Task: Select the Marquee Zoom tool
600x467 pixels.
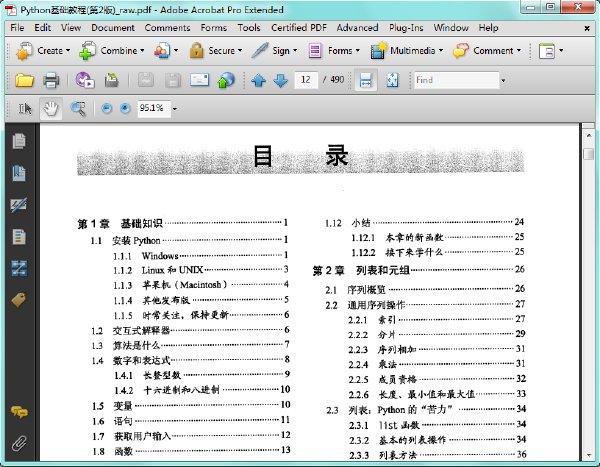Action: click(78, 109)
